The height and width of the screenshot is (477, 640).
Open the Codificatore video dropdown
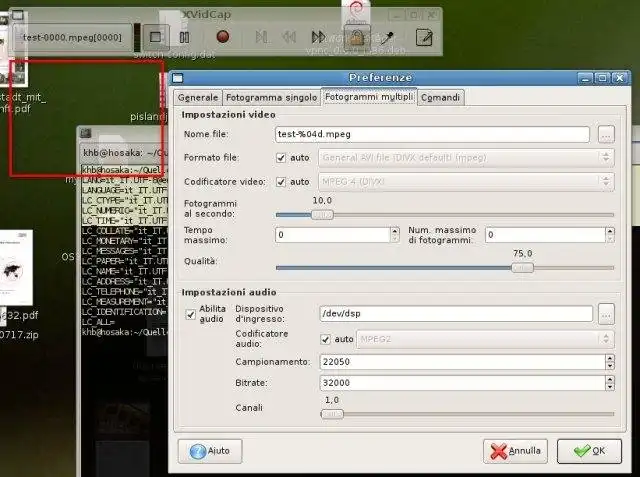(x=466, y=182)
